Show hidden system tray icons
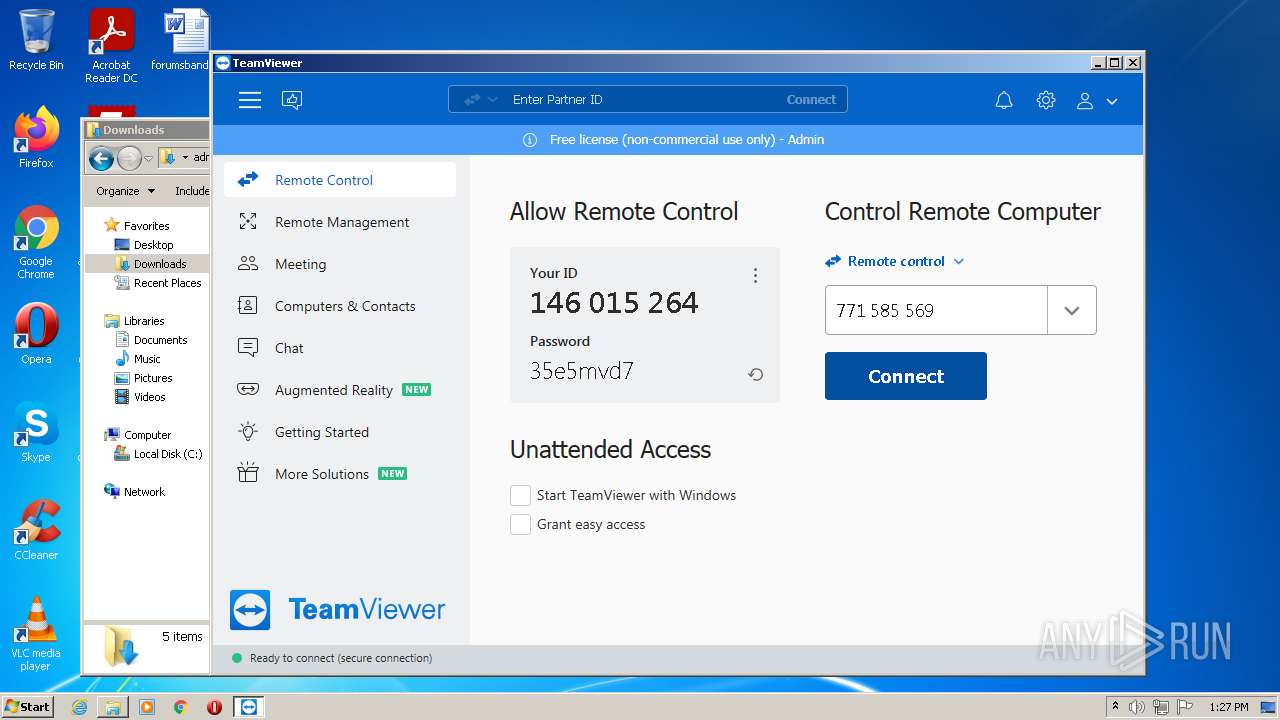Viewport: 1280px width, 720px height. click(x=1115, y=707)
